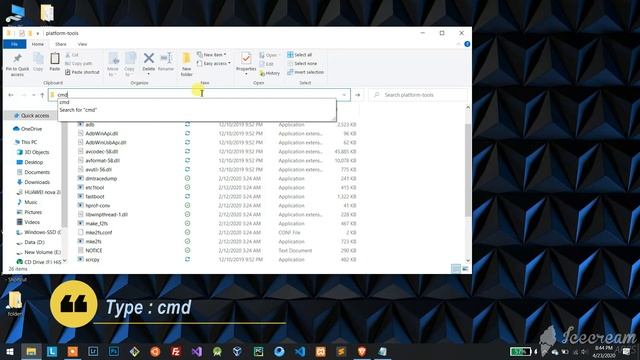Open Brave browser from the taskbar

362,351
